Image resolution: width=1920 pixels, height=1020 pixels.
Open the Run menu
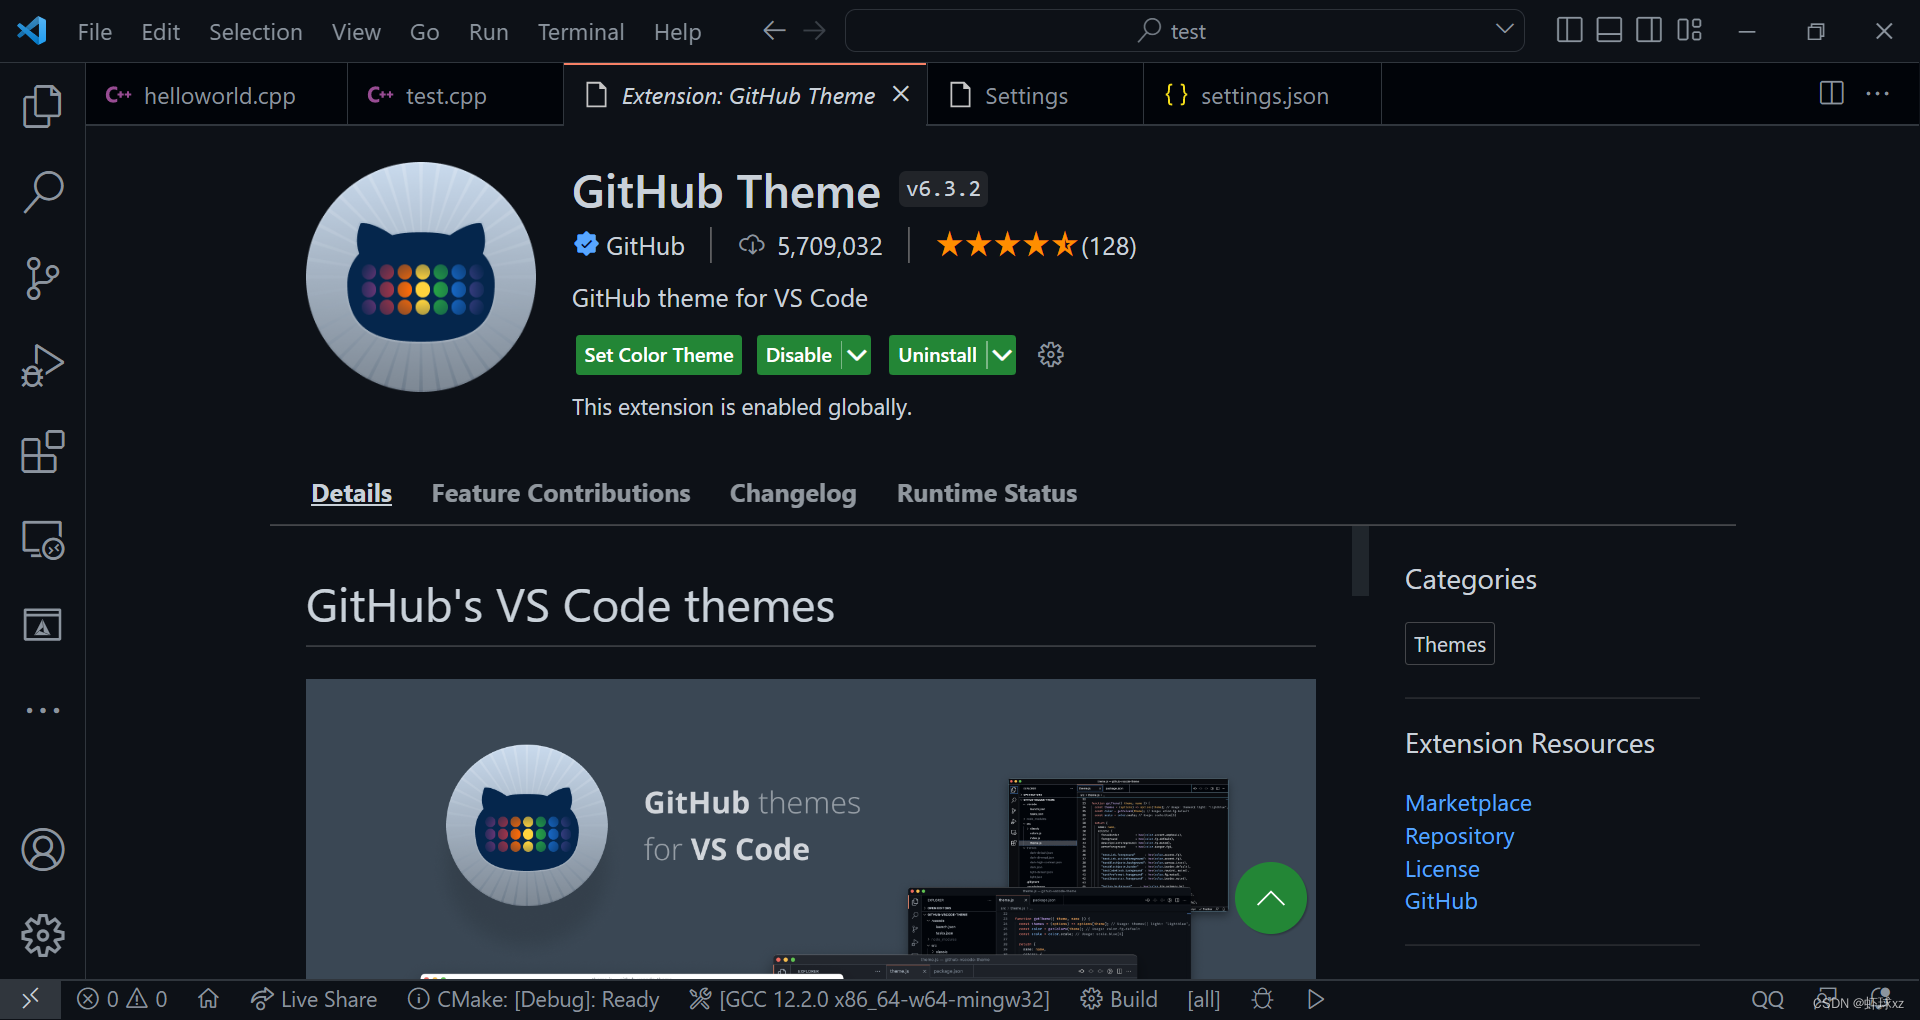coord(489,32)
